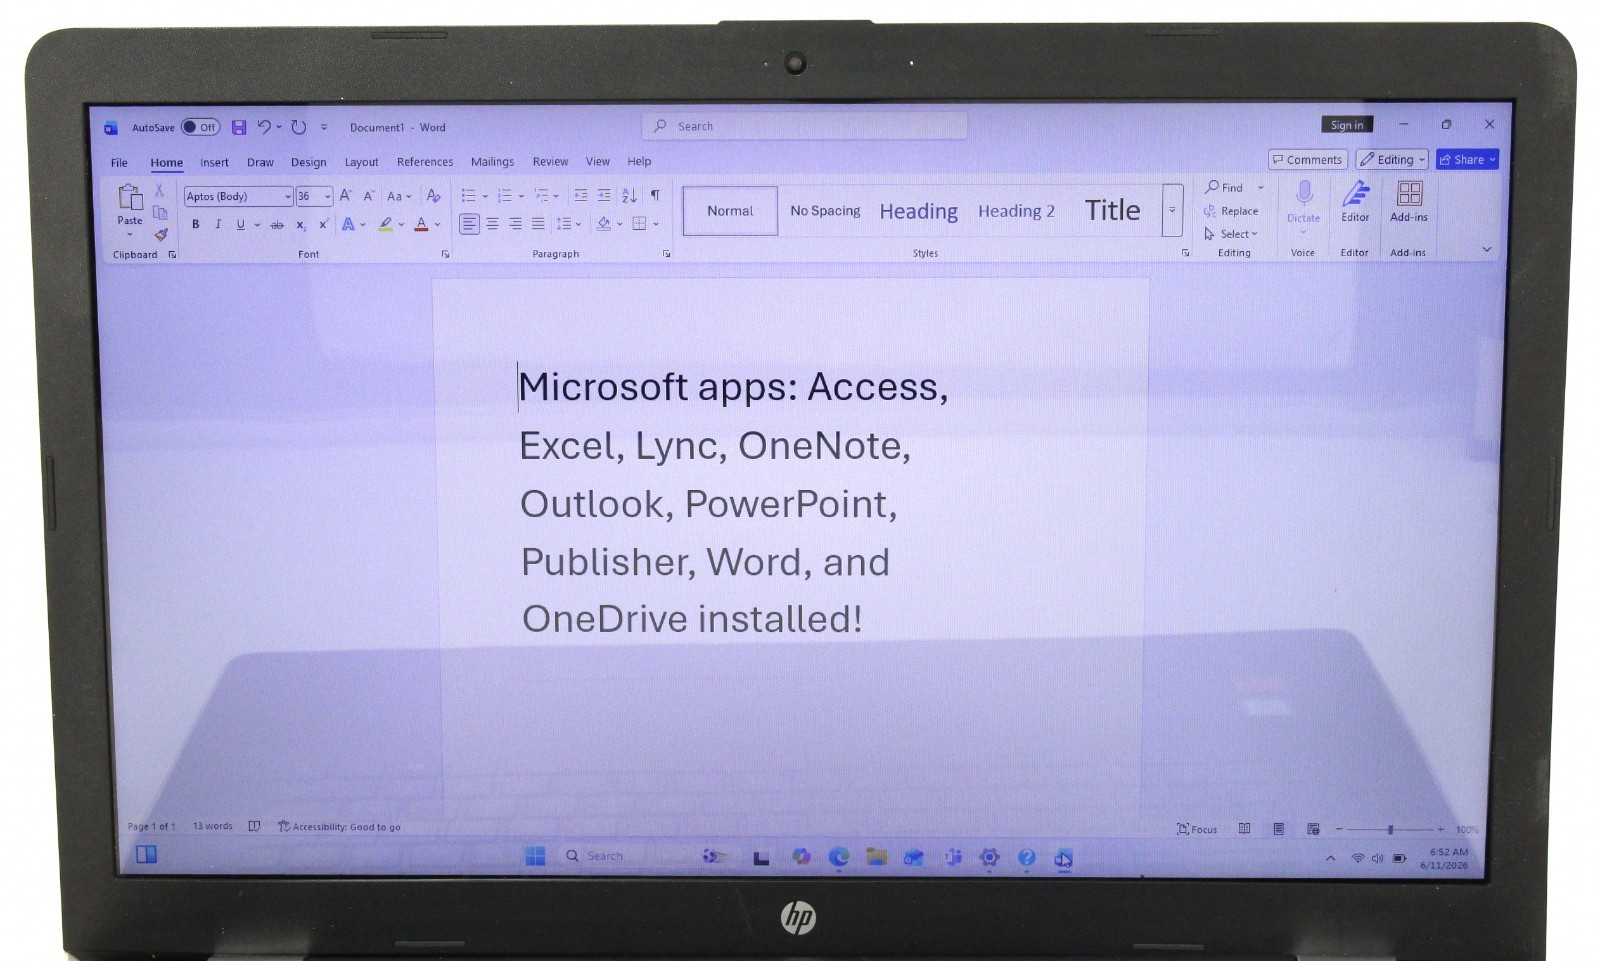Image resolution: width=1600 pixels, height=961 pixels.
Task: Click the Sign in button
Action: pos(1347,125)
